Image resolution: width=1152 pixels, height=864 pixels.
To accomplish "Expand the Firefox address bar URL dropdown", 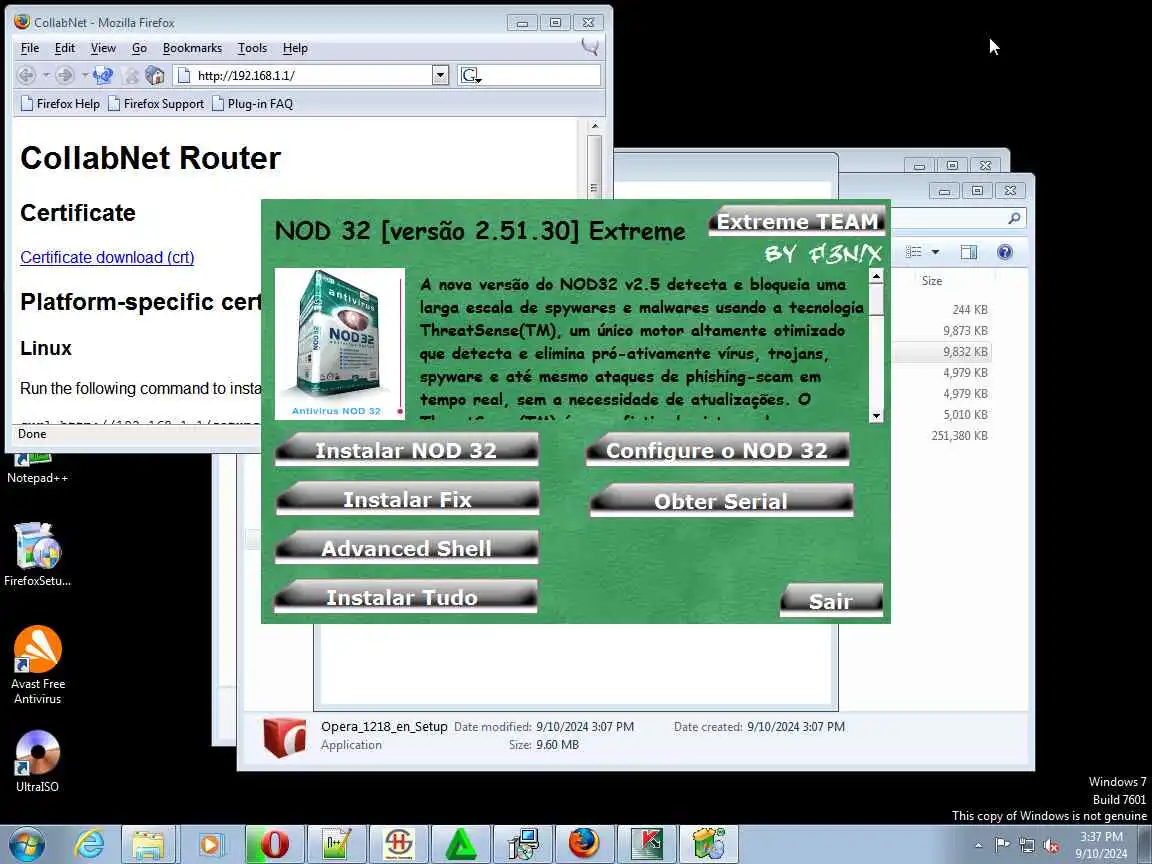I will click(x=440, y=75).
